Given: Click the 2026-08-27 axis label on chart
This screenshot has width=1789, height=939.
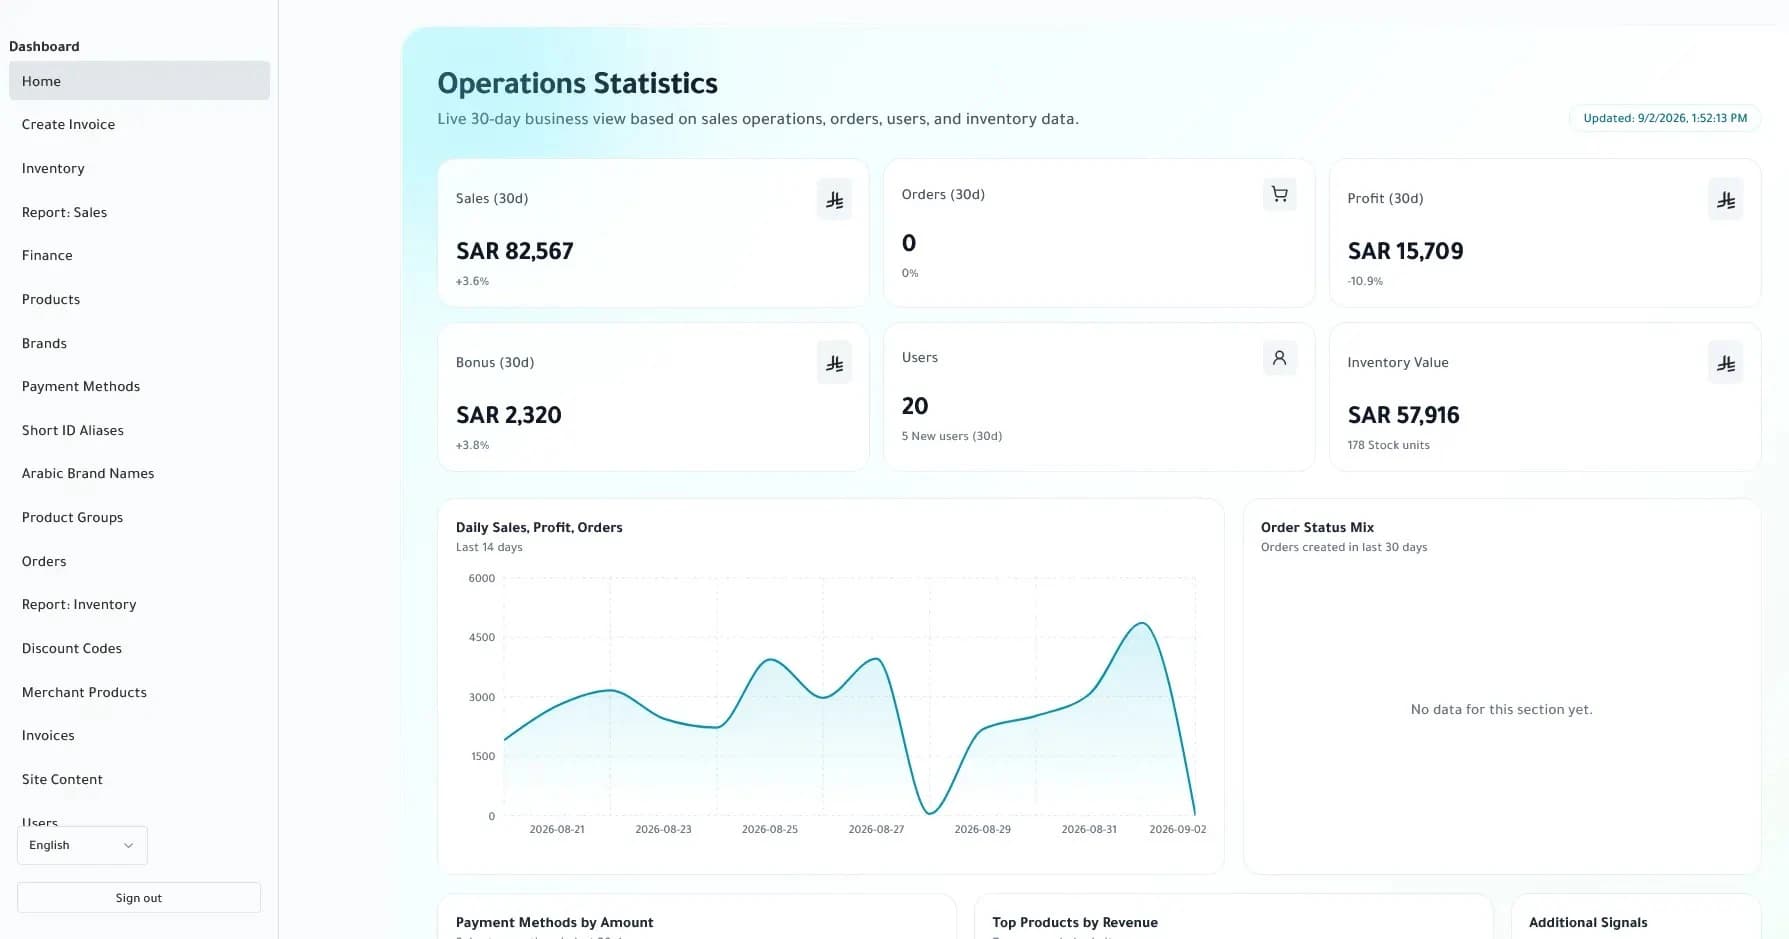Looking at the screenshot, I should point(876,829).
